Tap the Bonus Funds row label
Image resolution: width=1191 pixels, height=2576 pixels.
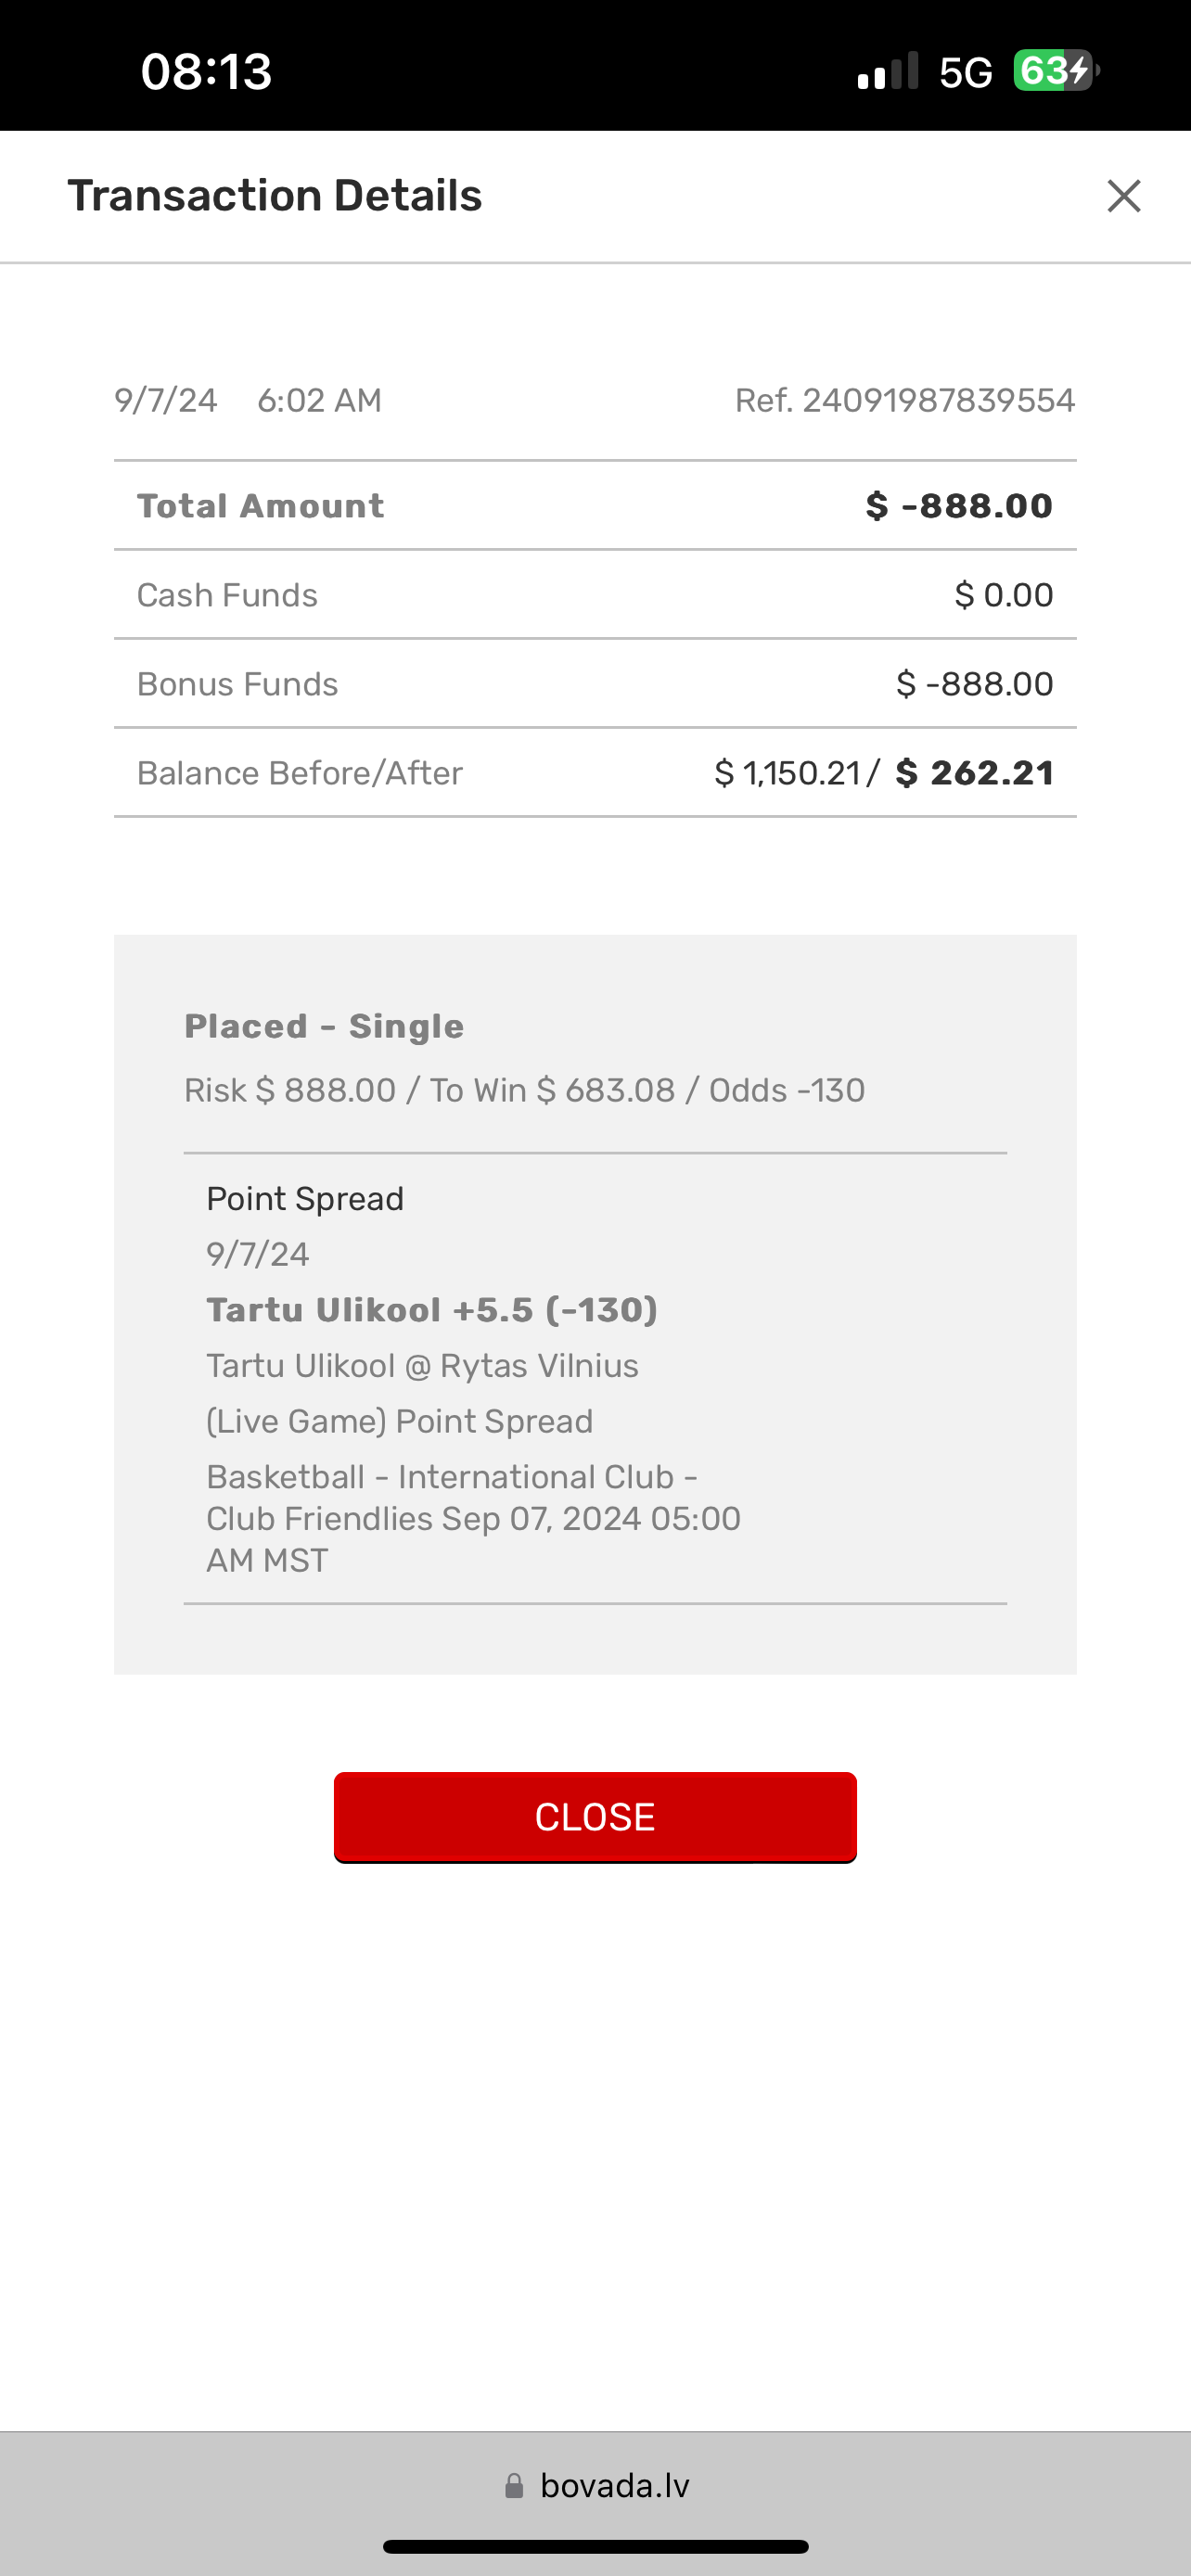pos(237,684)
